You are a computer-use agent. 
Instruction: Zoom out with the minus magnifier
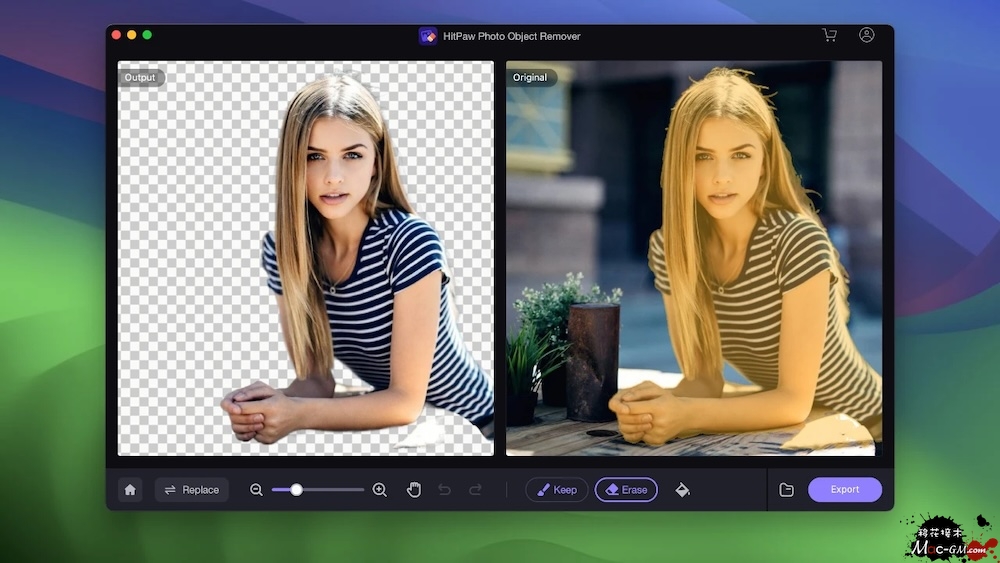[x=256, y=490]
